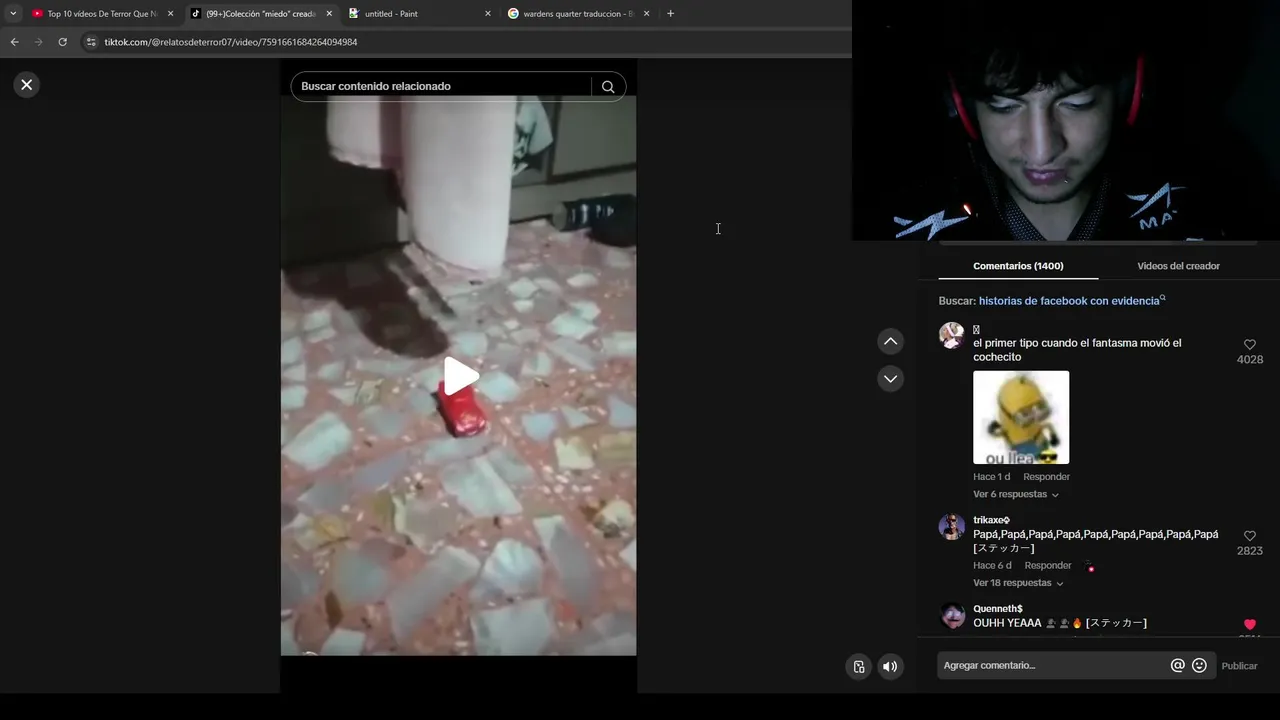This screenshot has height=720, width=1280.
Task: Expand 'Ver 6 respuestas'
Action: 1016,494
